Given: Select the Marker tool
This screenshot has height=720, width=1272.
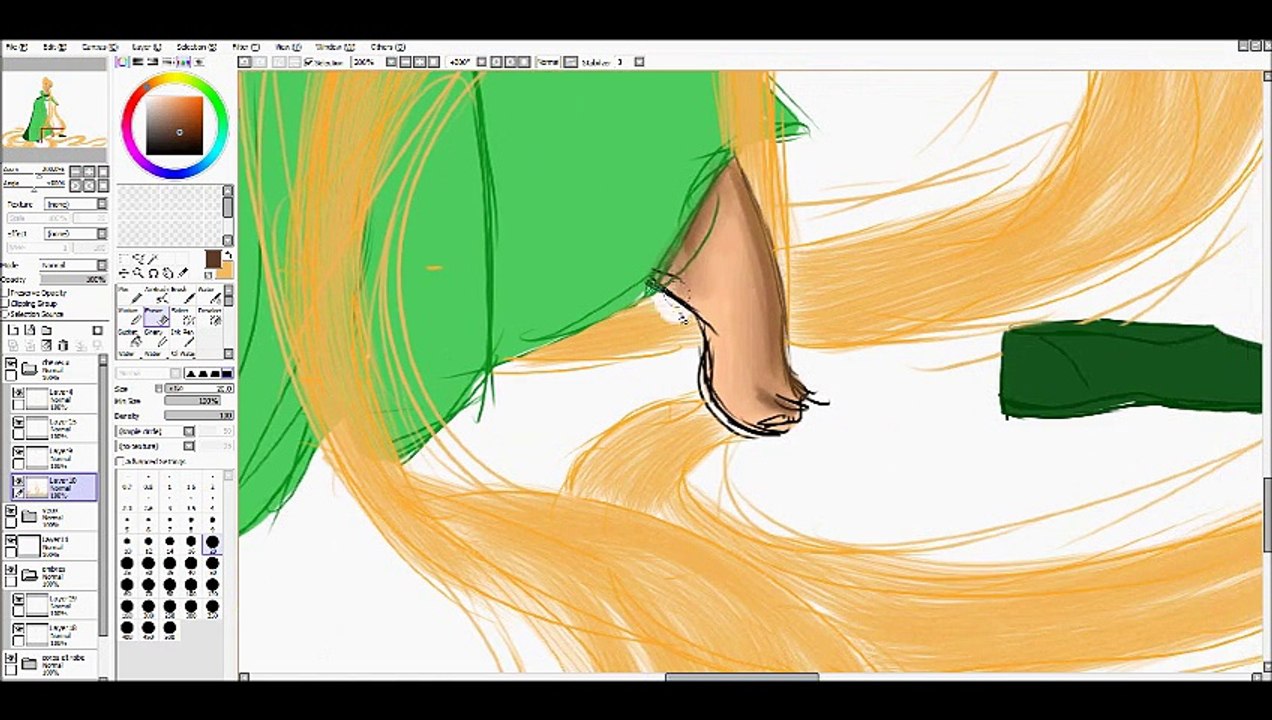Looking at the screenshot, I should 128,316.
